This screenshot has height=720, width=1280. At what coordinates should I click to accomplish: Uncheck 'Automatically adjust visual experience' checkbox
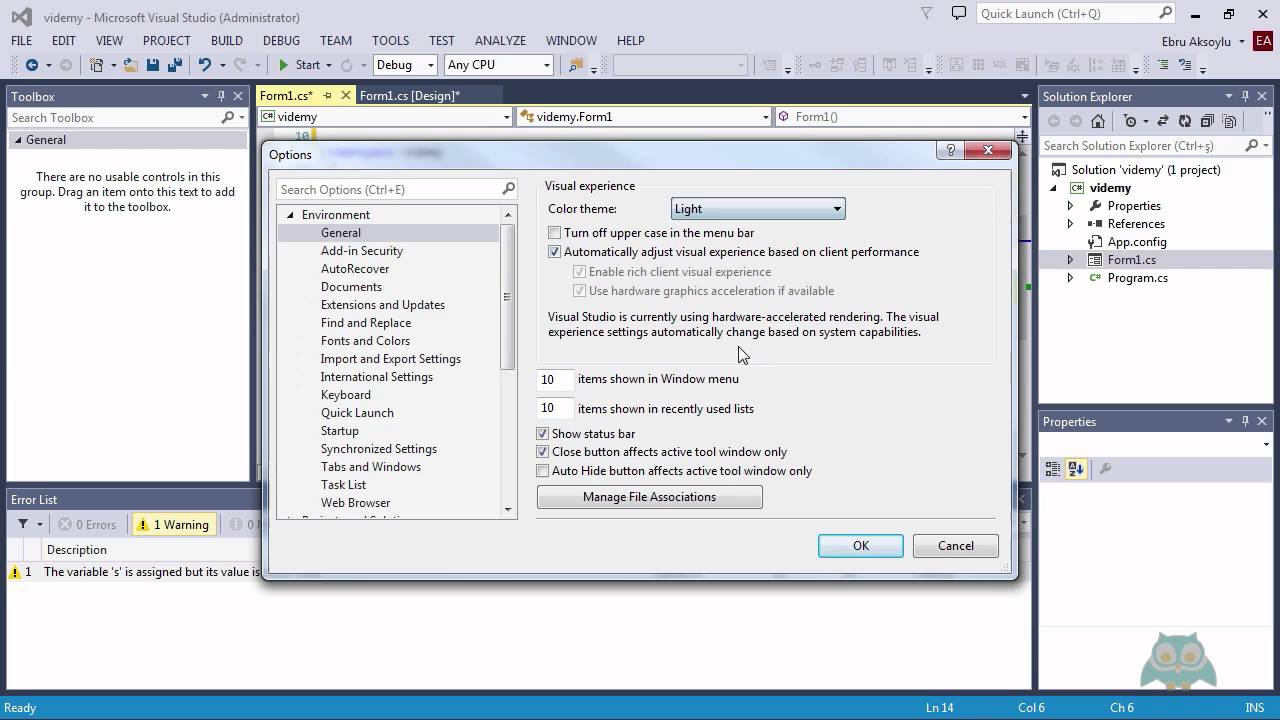point(554,252)
